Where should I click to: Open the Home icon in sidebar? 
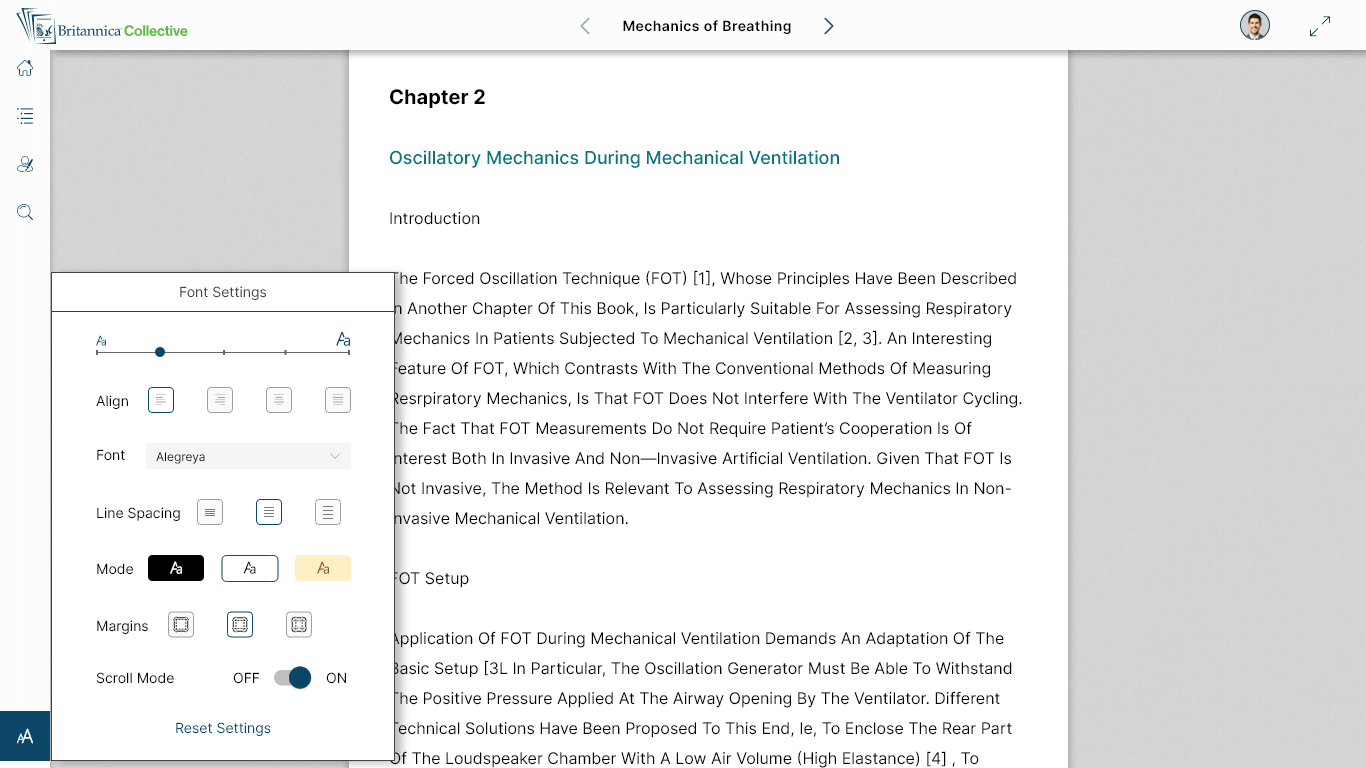[25, 68]
